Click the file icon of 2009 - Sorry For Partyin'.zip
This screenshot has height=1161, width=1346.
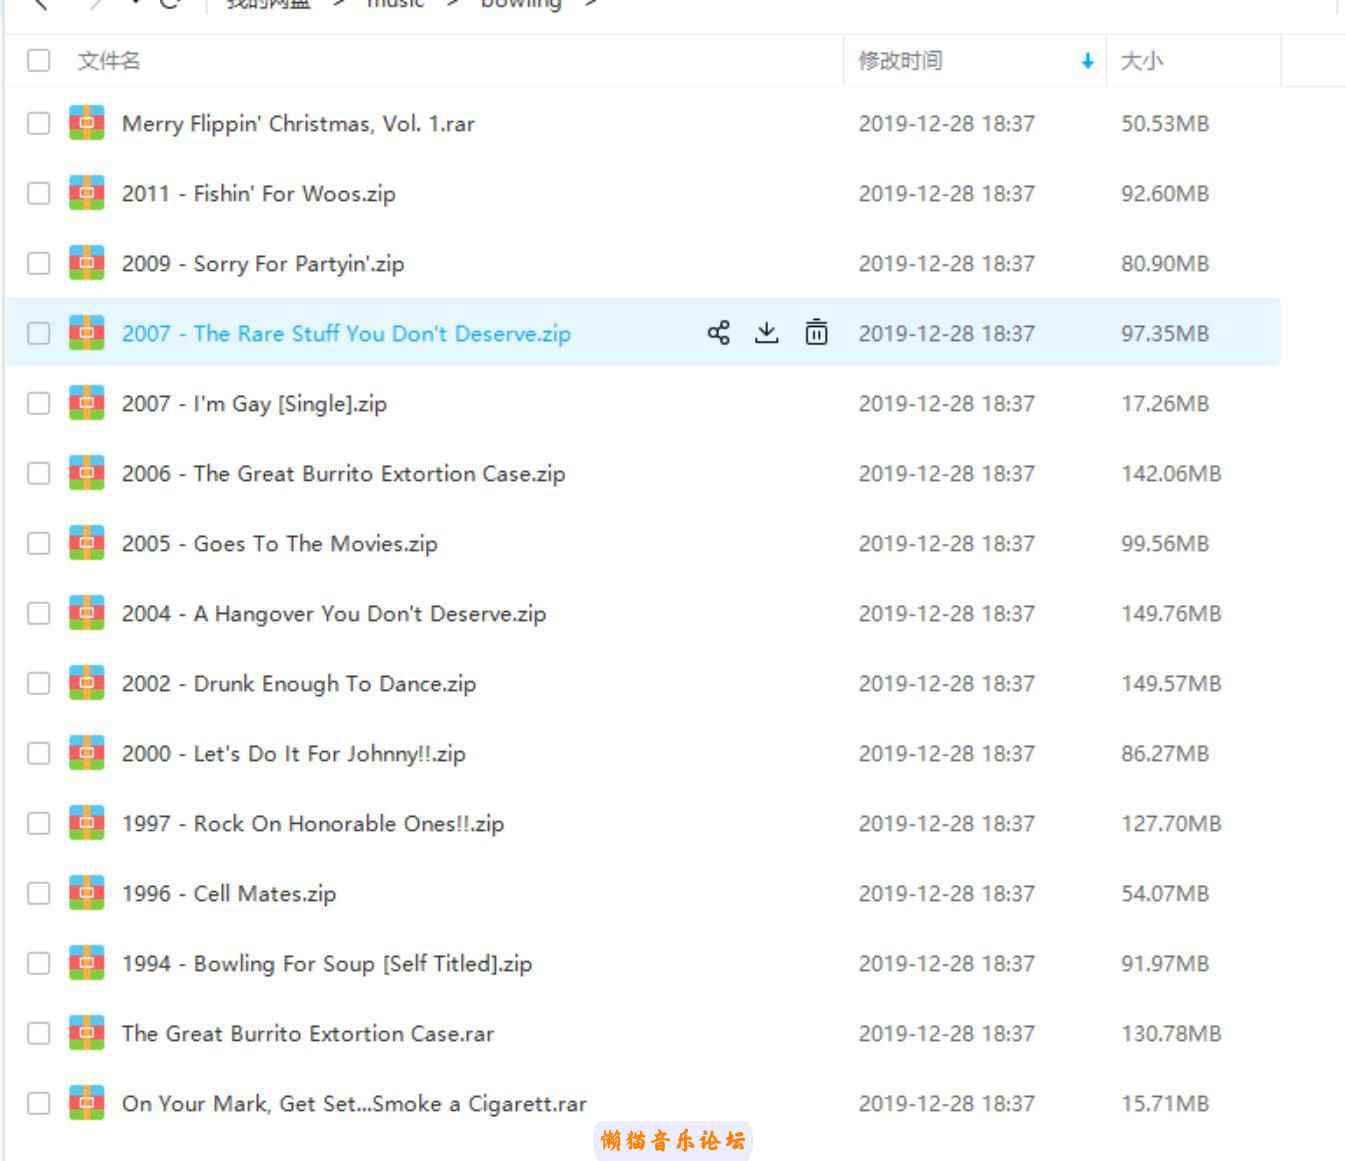[x=86, y=263]
